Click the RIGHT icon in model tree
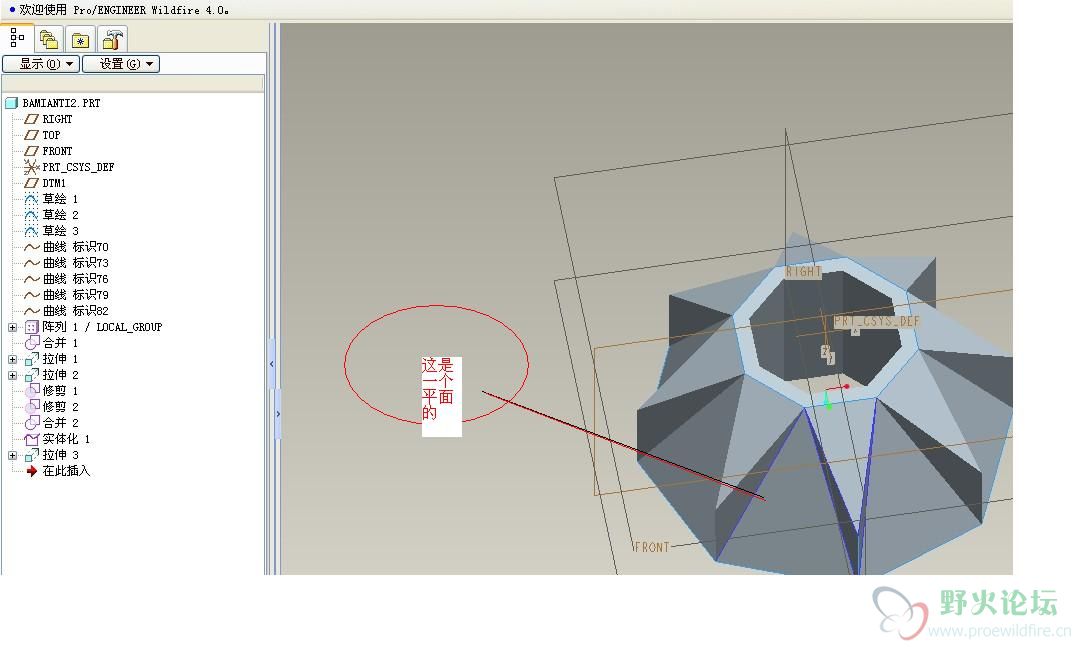 click(32, 119)
